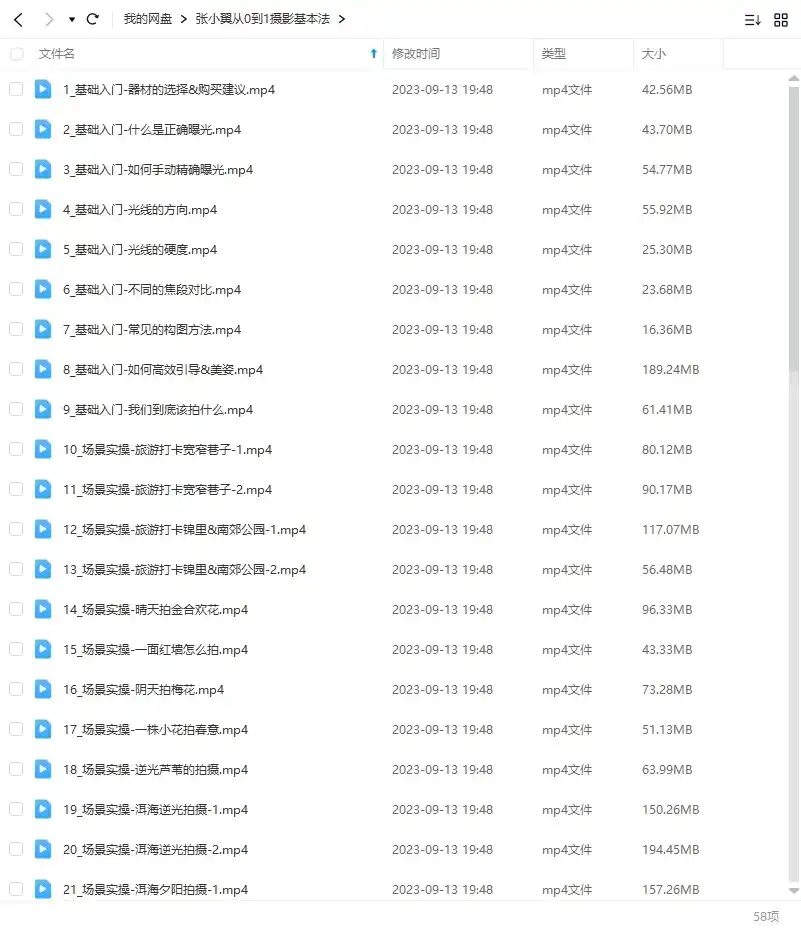Screen dimensions: 801x931
Task: Open the 我的网盘 breadcrumb
Action: (x=147, y=19)
